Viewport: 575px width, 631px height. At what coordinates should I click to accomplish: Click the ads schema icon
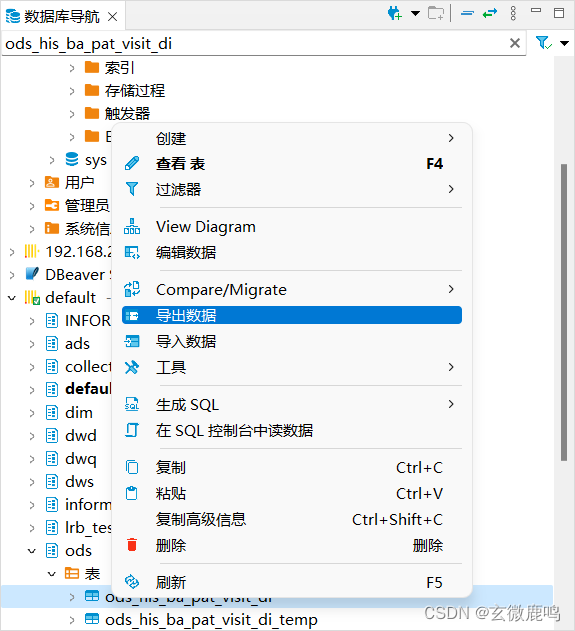point(52,344)
